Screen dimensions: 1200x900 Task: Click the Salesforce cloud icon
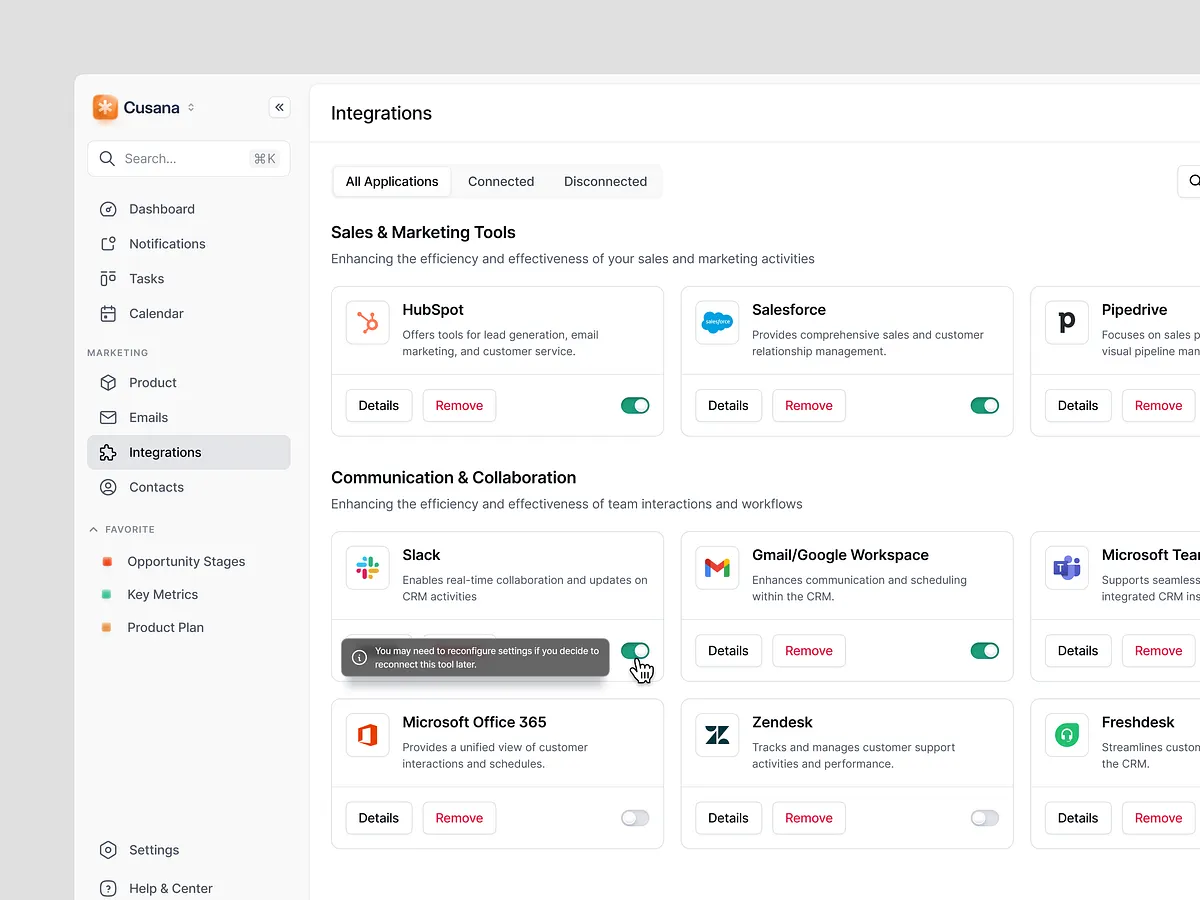coord(717,322)
